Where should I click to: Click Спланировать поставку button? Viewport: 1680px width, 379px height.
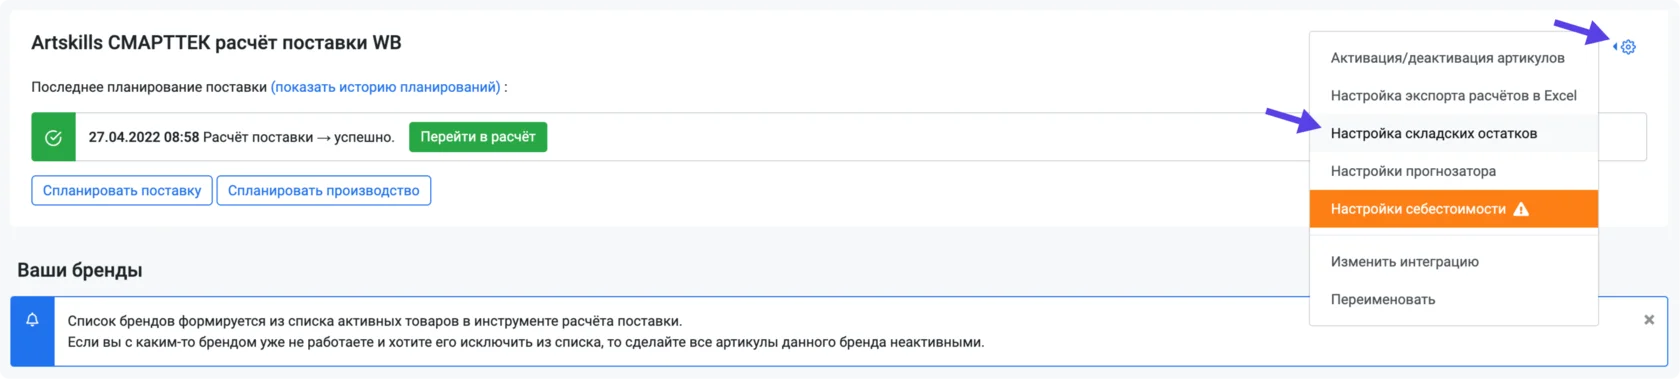(122, 191)
